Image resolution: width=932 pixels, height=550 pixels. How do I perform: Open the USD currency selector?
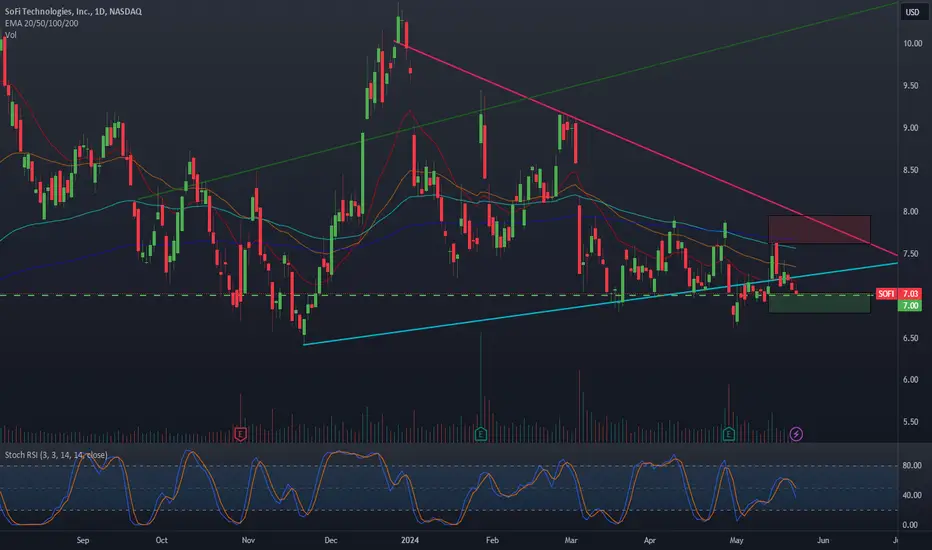pos(912,12)
